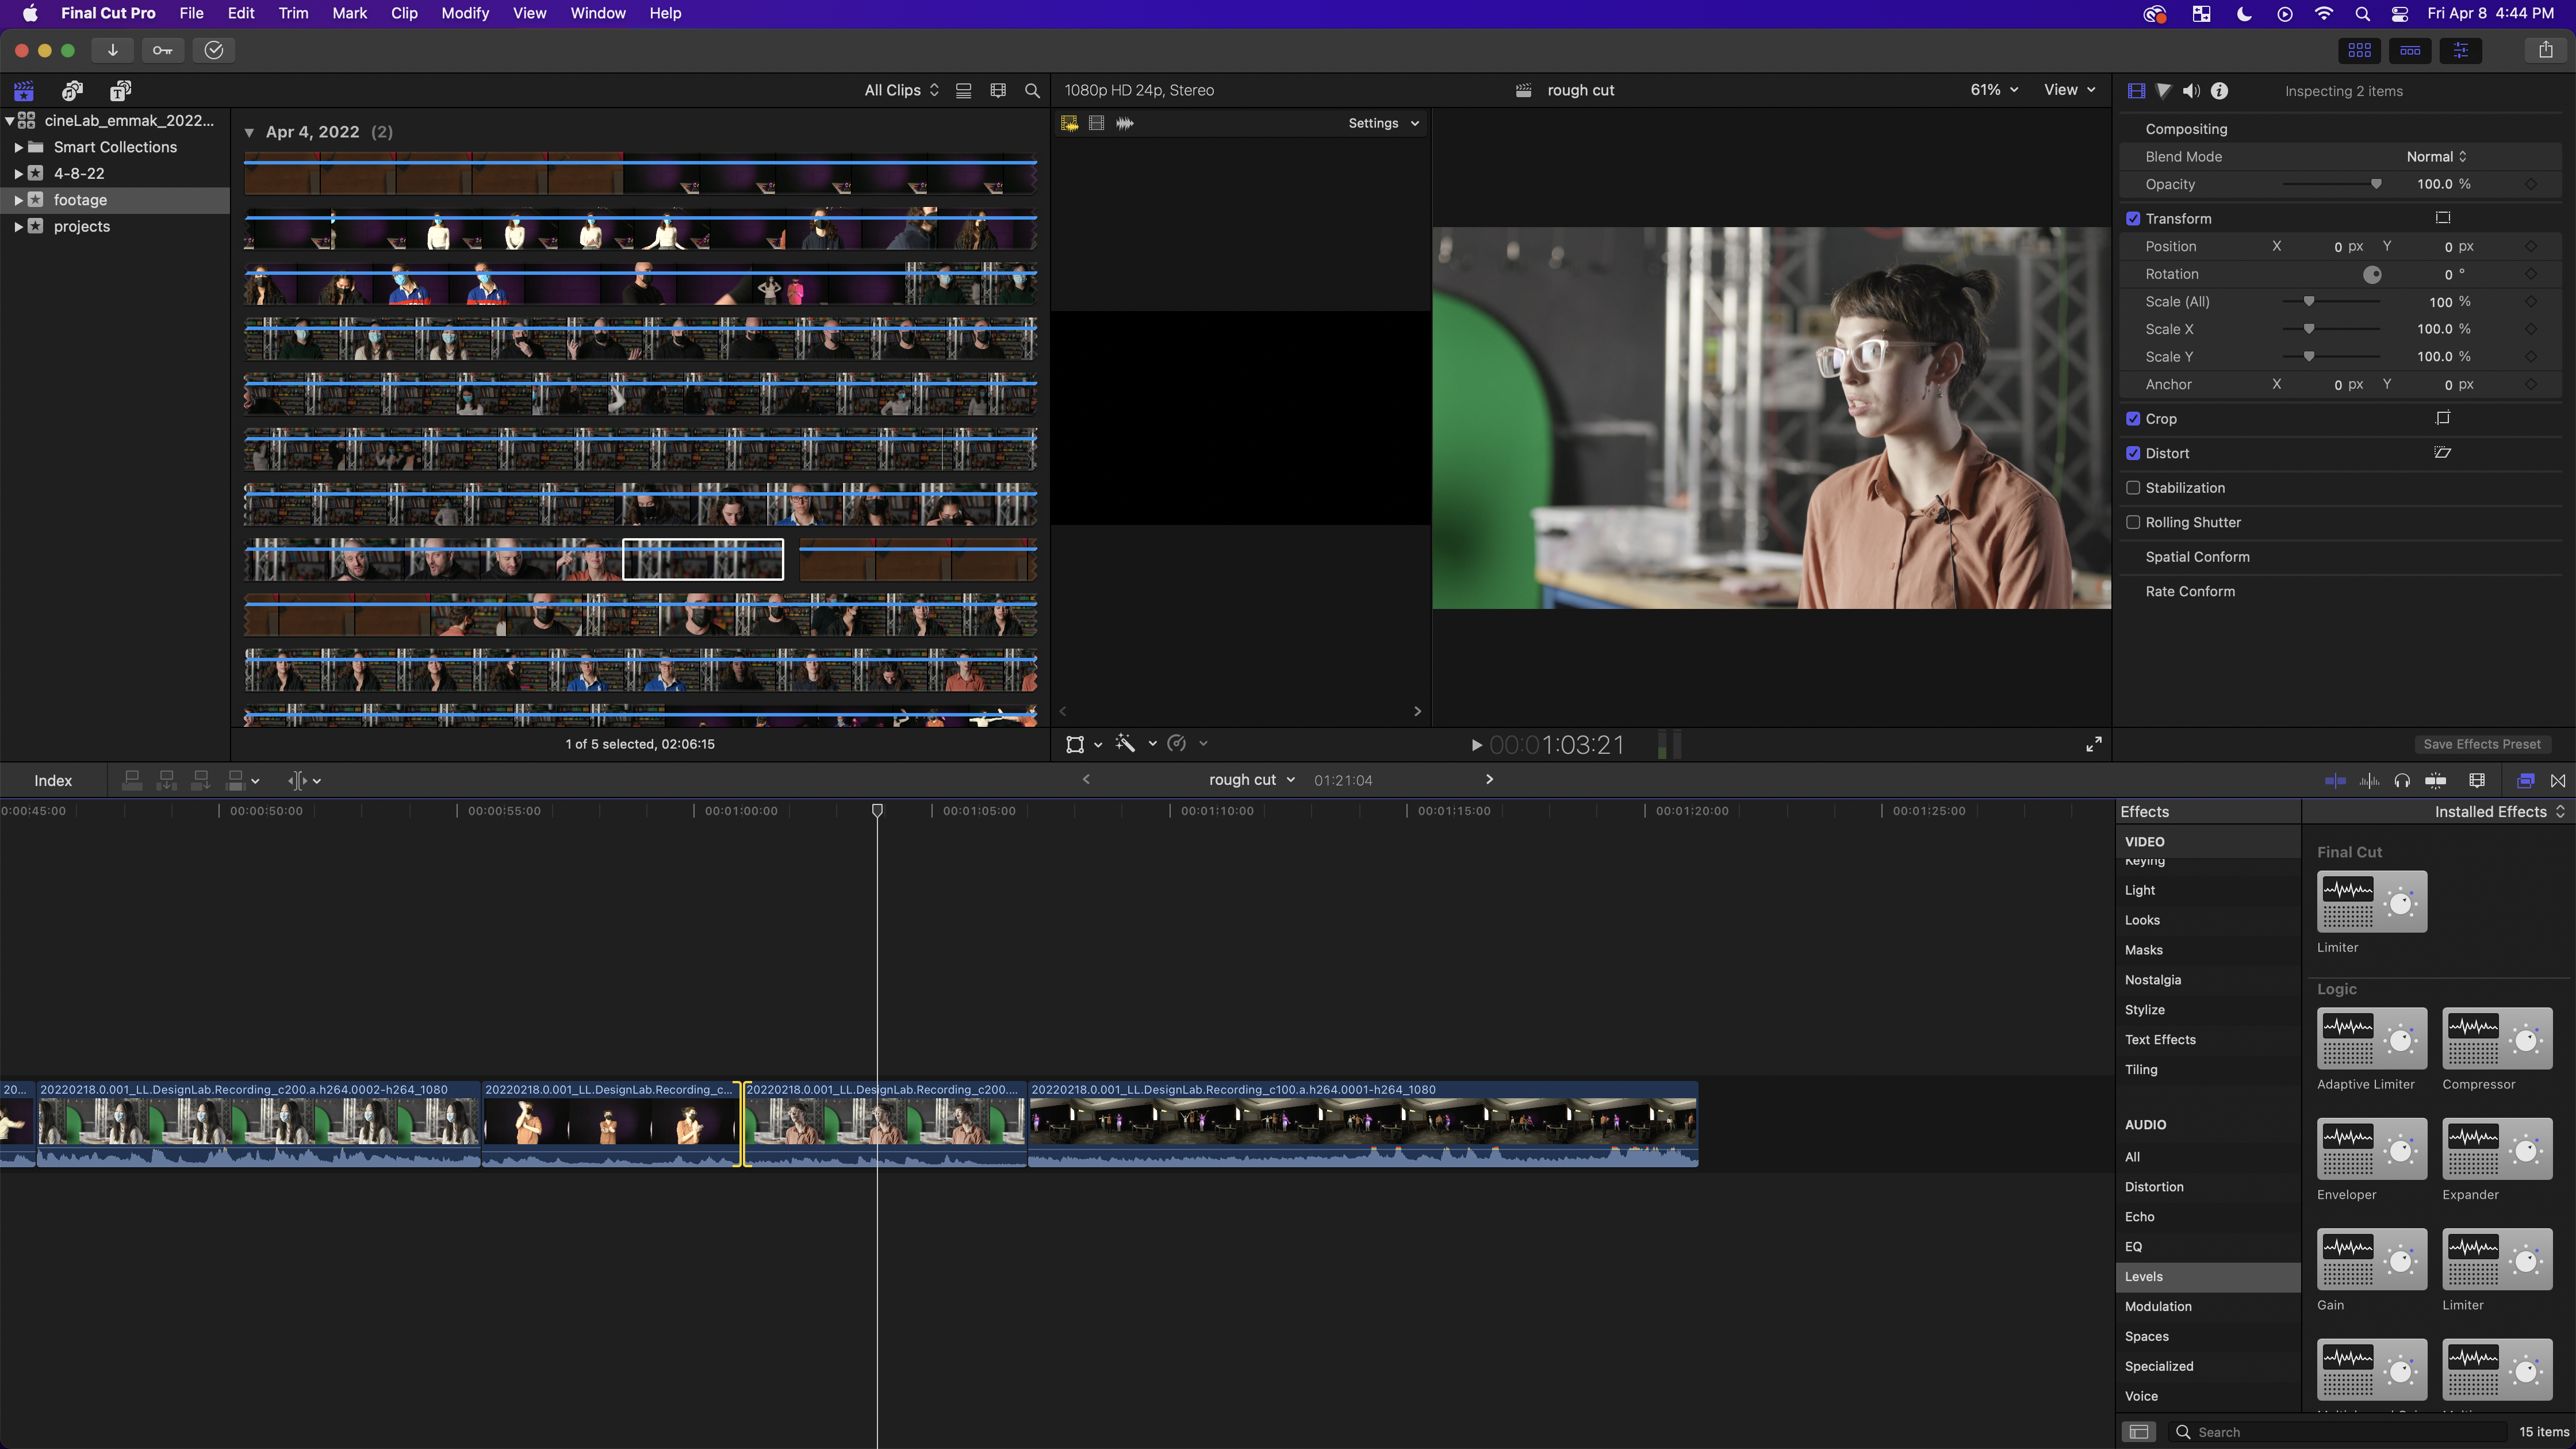This screenshot has height=1449, width=2576.
Task: Uncheck the Transform checkbox
Action: coord(2133,219)
